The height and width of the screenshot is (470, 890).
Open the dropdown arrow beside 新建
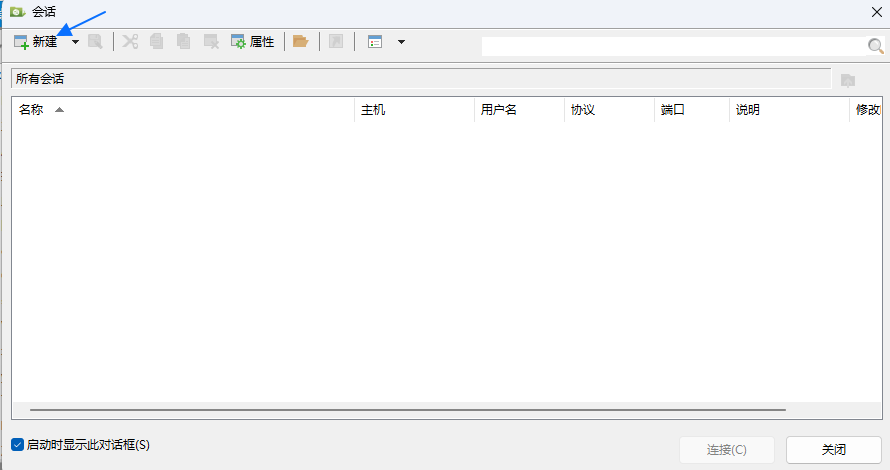[x=75, y=42]
